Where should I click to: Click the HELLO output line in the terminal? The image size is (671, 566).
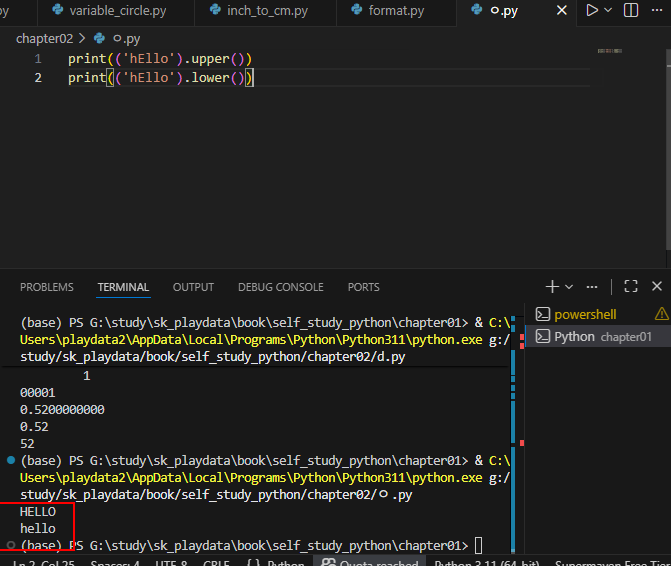coord(38,512)
